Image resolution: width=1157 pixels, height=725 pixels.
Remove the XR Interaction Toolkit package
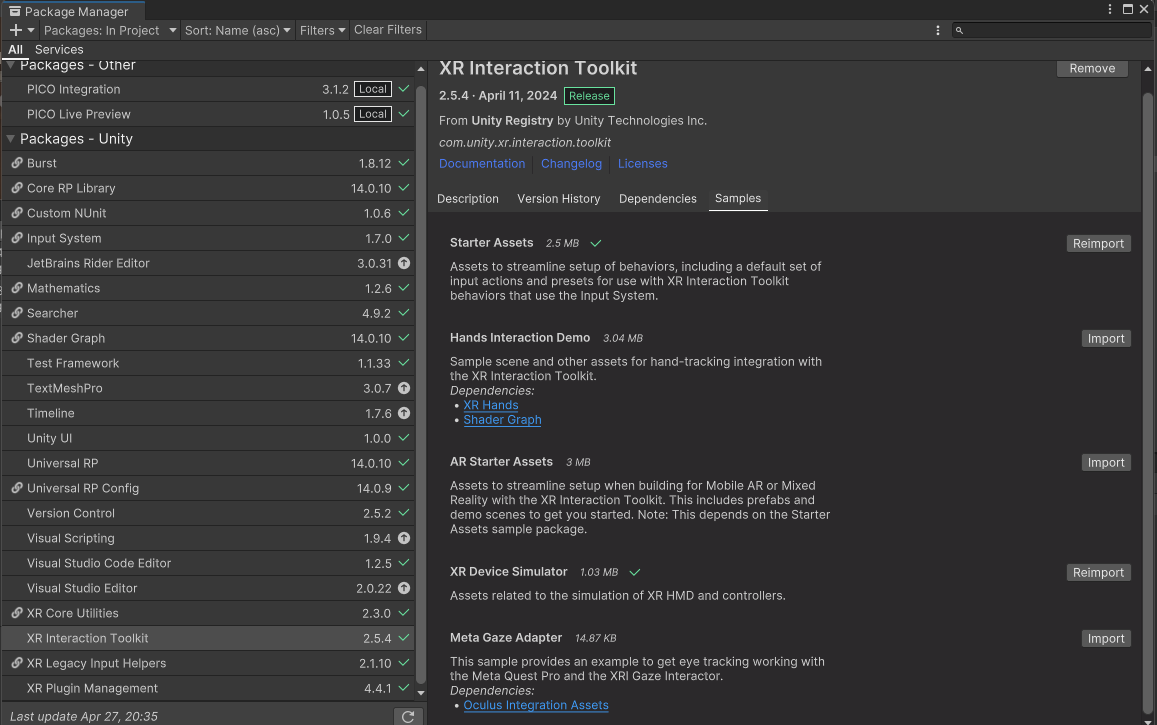coord(1092,68)
